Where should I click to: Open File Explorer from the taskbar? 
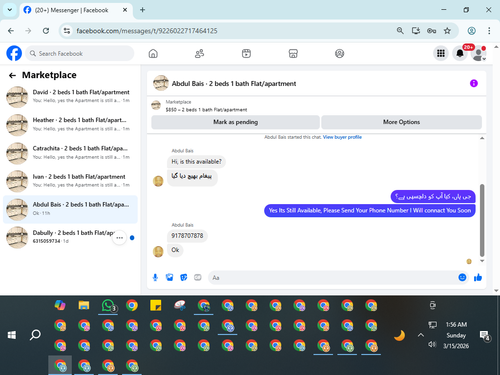pos(84,305)
